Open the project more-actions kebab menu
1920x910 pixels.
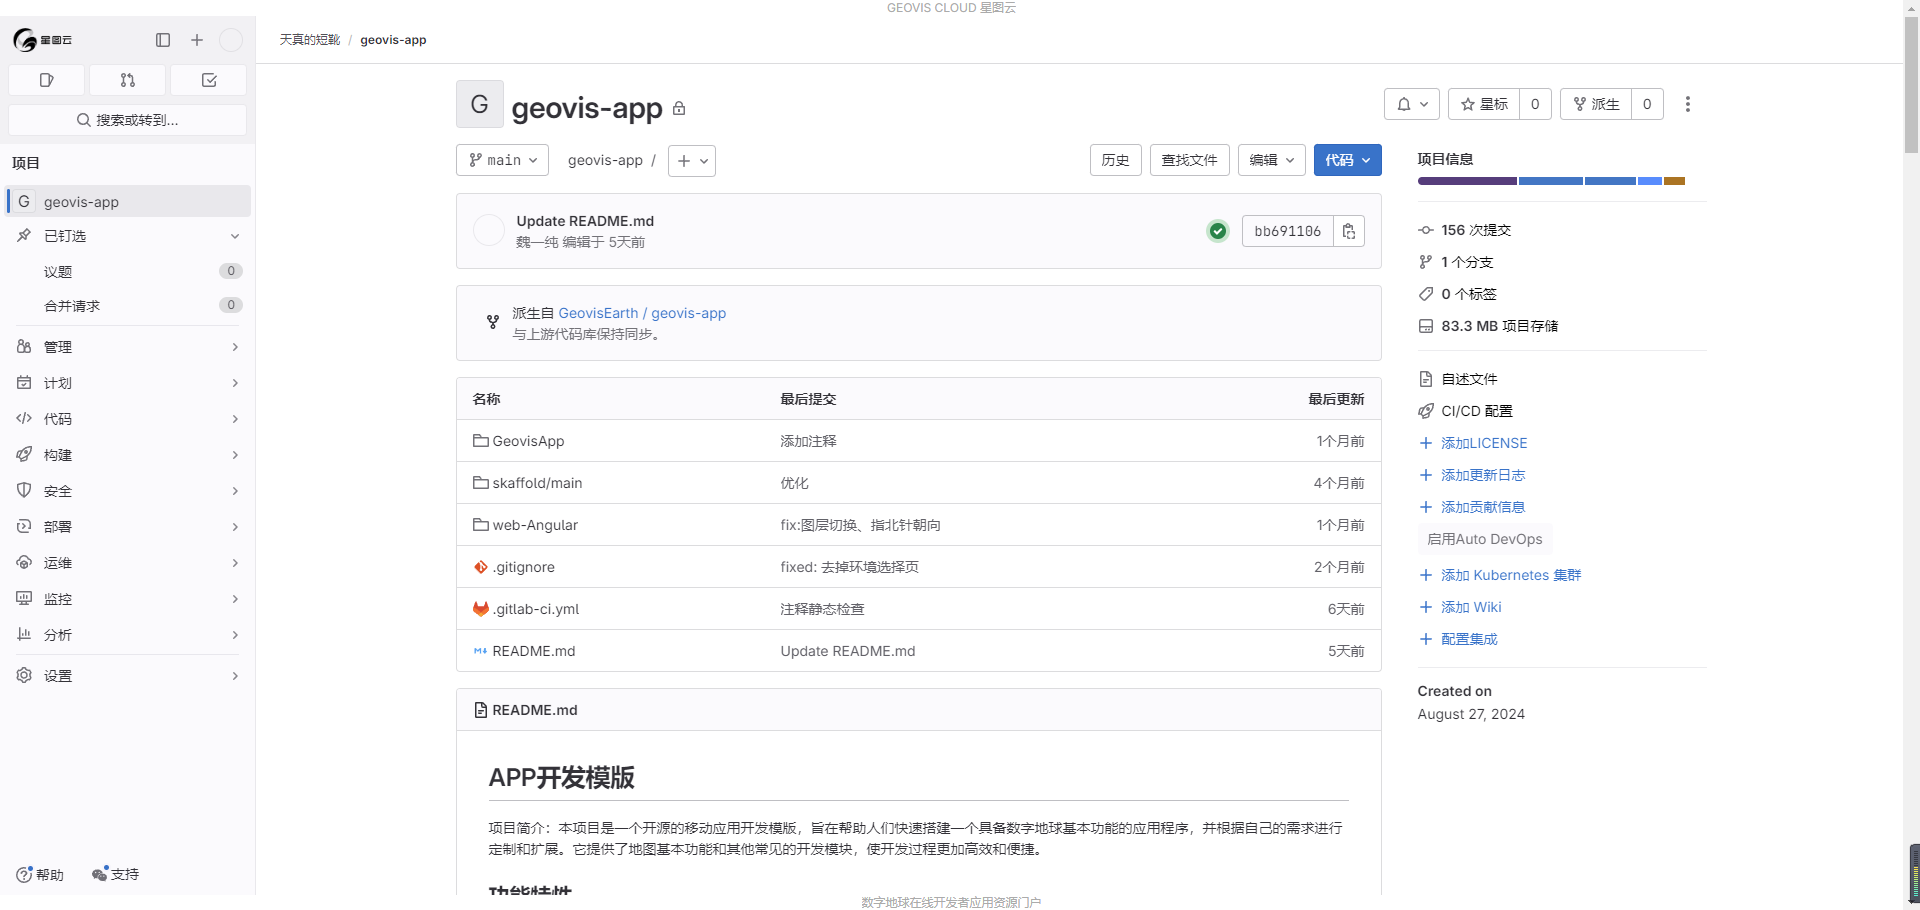point(1688,104)
